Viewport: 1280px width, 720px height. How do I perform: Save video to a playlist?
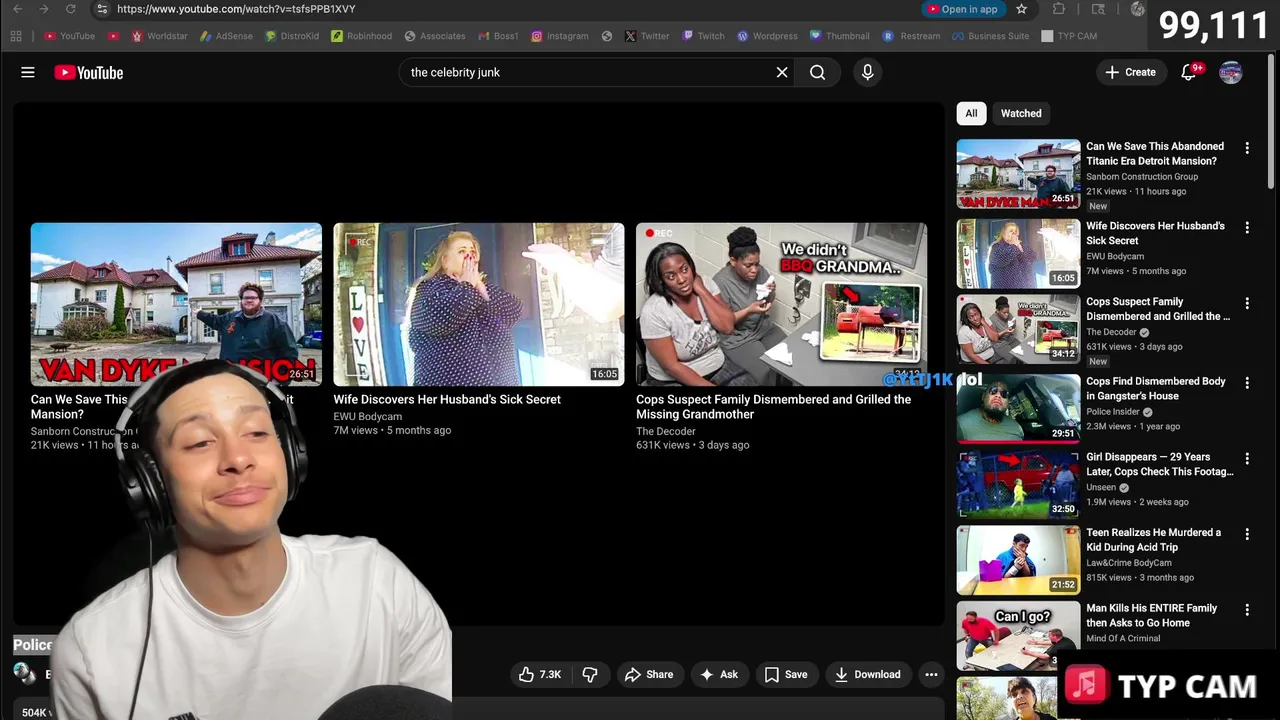786,675
